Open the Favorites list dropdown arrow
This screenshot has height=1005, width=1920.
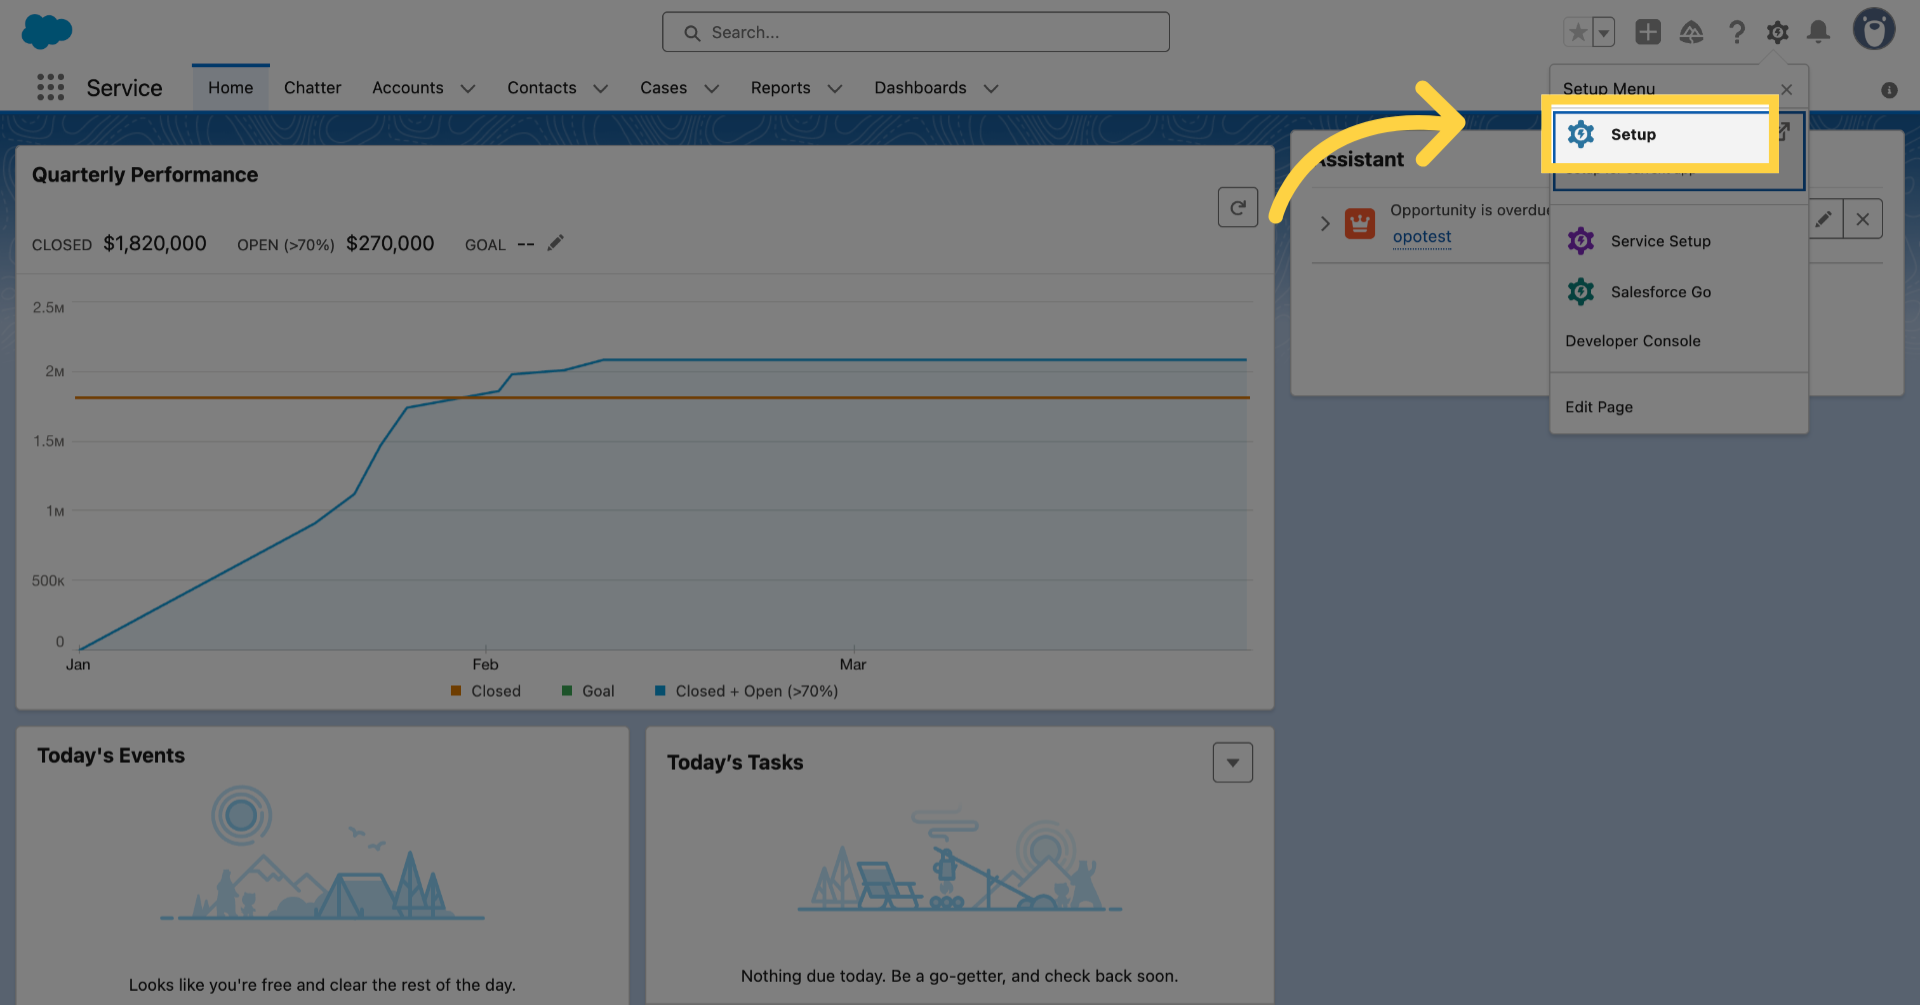pos(1604,32)
